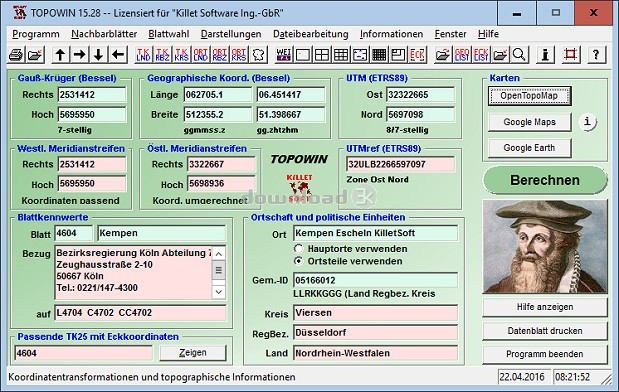Click the UTMref field 32ULB2266597097

400,164
